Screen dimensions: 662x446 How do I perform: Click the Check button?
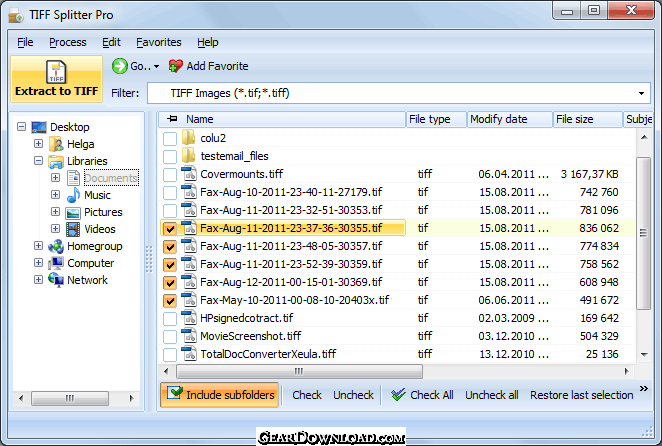pyautogui.click(x=307, y=395)
